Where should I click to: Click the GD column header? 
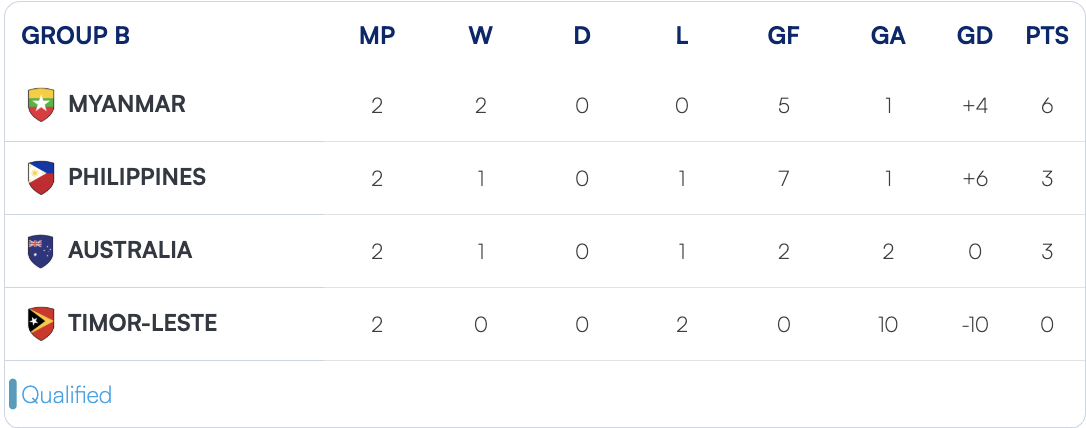click(974, 36)
